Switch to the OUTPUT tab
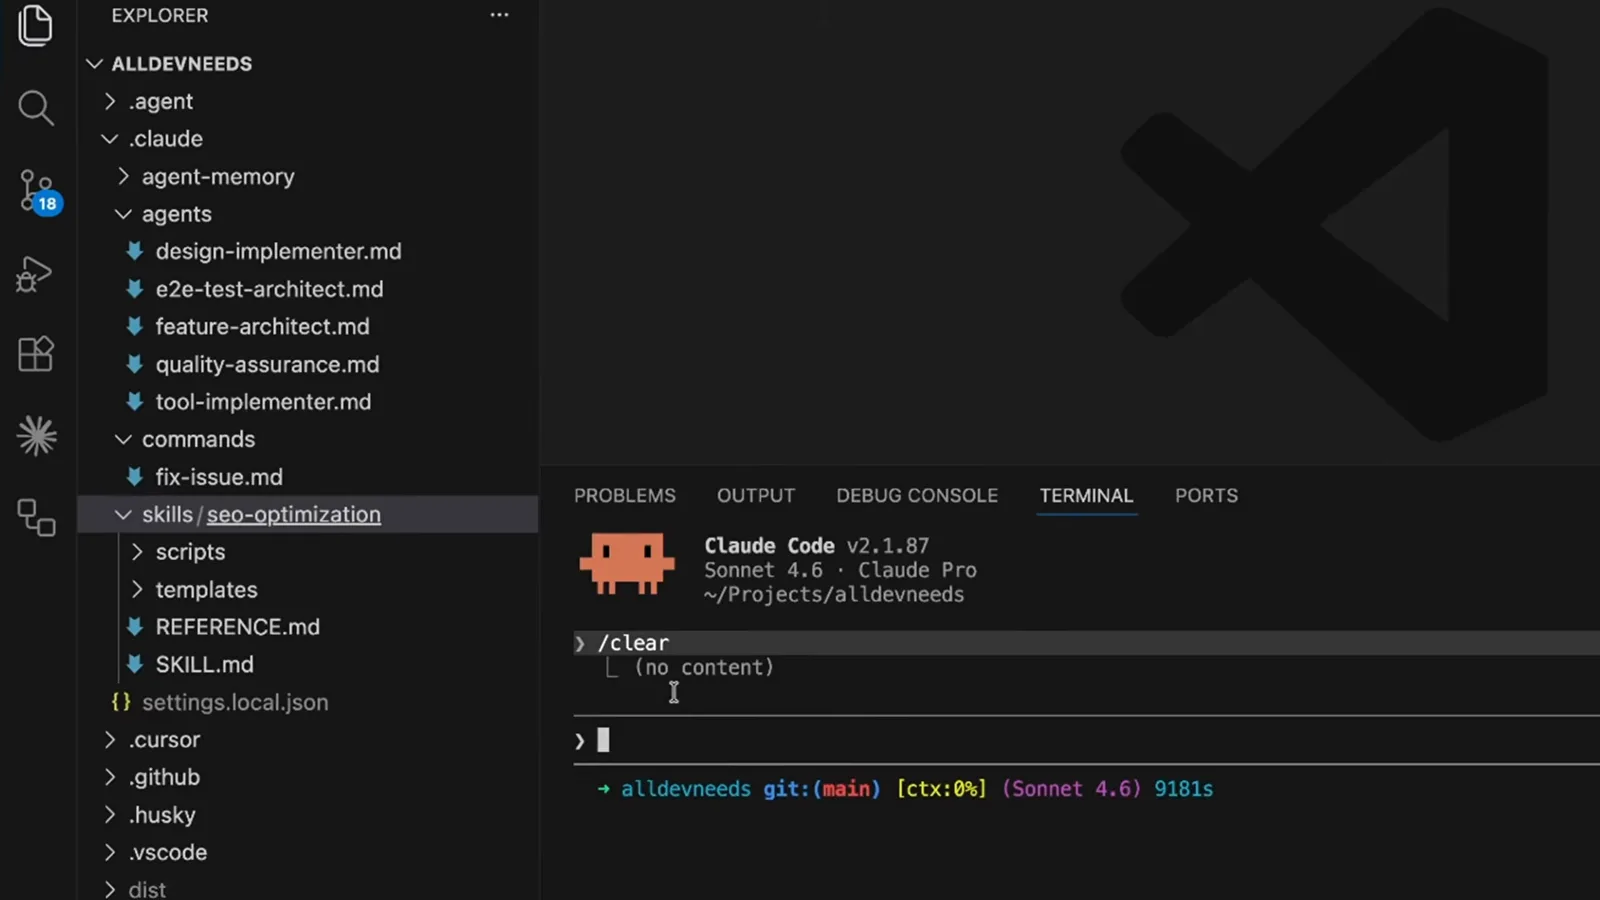Viewport: 1600px width, 900px height. coord(755,496)
